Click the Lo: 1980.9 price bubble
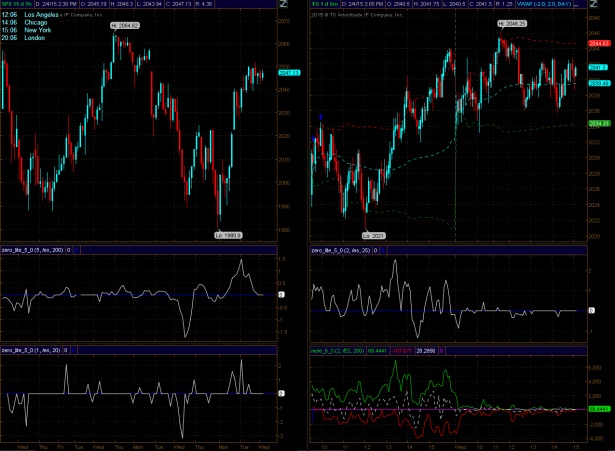 tap(228, 235)
